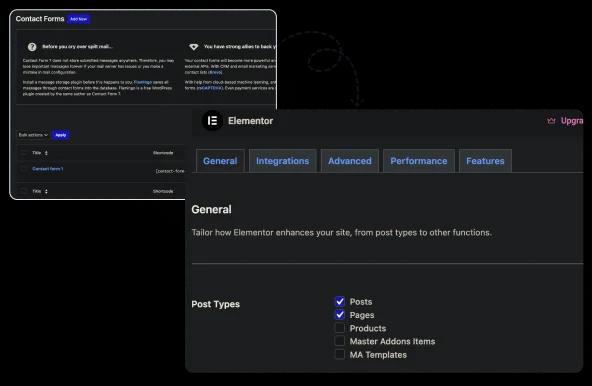Follow the Flamingo plugin link
The width and height of the screenshot is (592, 386).
(143, 82)
